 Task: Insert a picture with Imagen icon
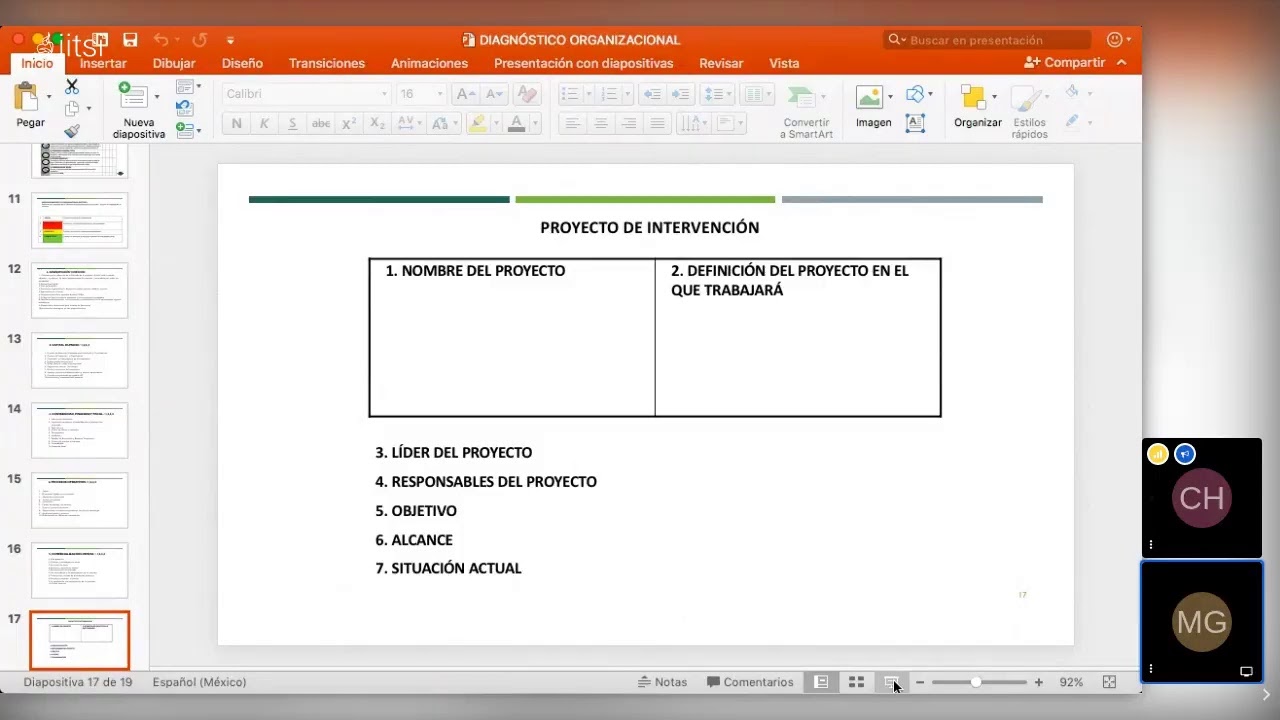tap(869, 97)
